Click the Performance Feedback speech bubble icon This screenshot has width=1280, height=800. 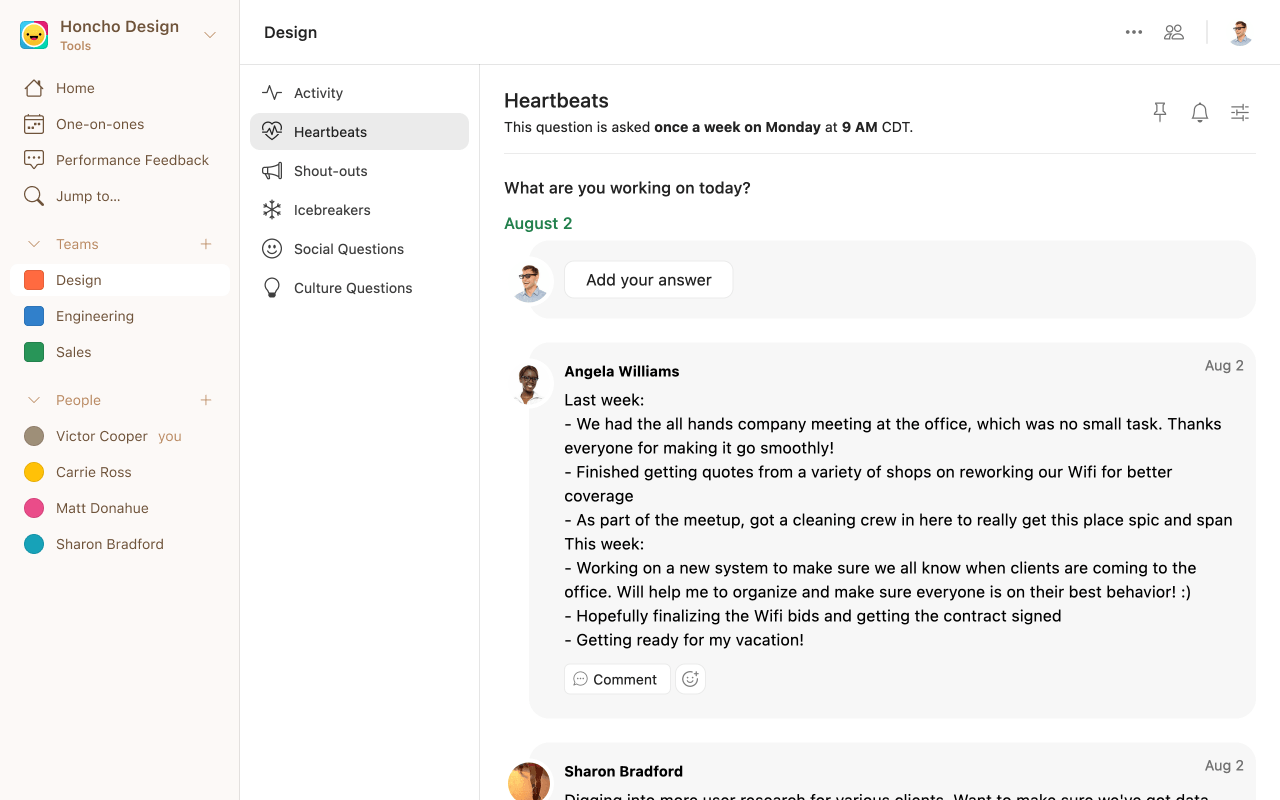point(34,160)
